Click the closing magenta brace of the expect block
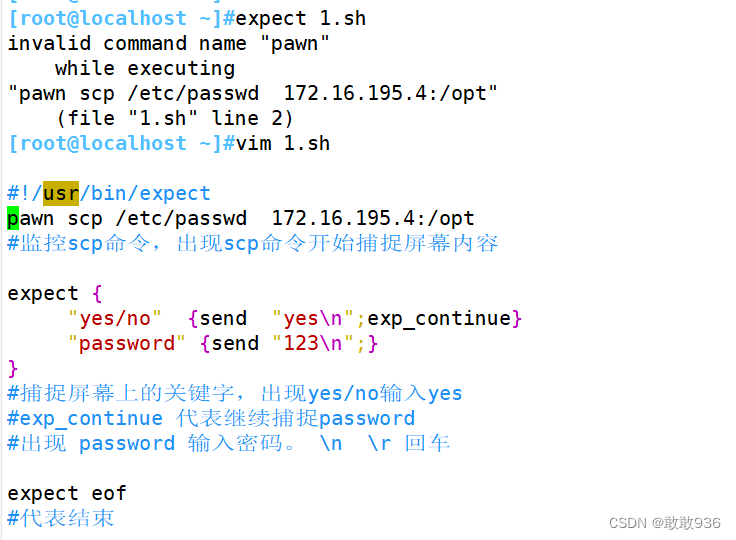The width and height of the screenshot is (736, 540). pyautogui.click(x=13, y=369)
